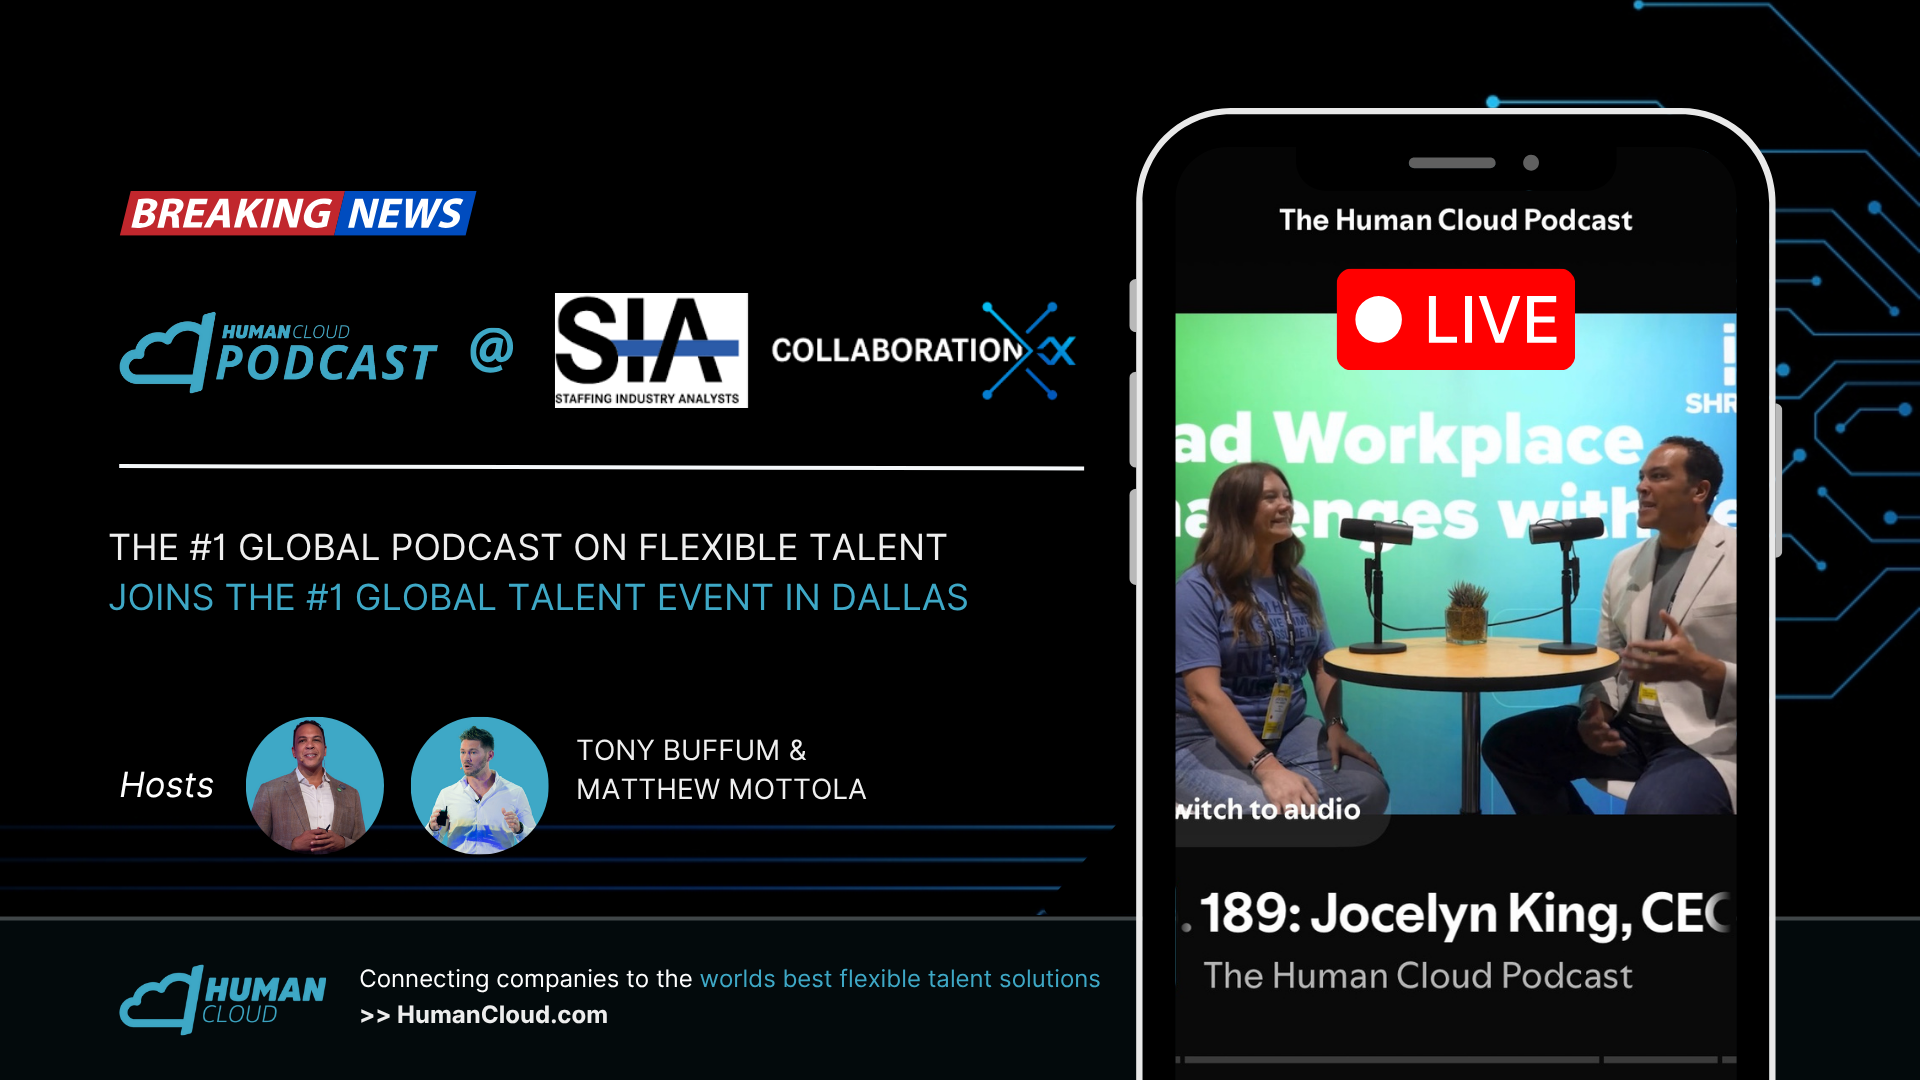
Task: Click 'JOINS THE #1 GLOBAL TALENT EVENT IN DALLAS'
Action: click(539, 598)
